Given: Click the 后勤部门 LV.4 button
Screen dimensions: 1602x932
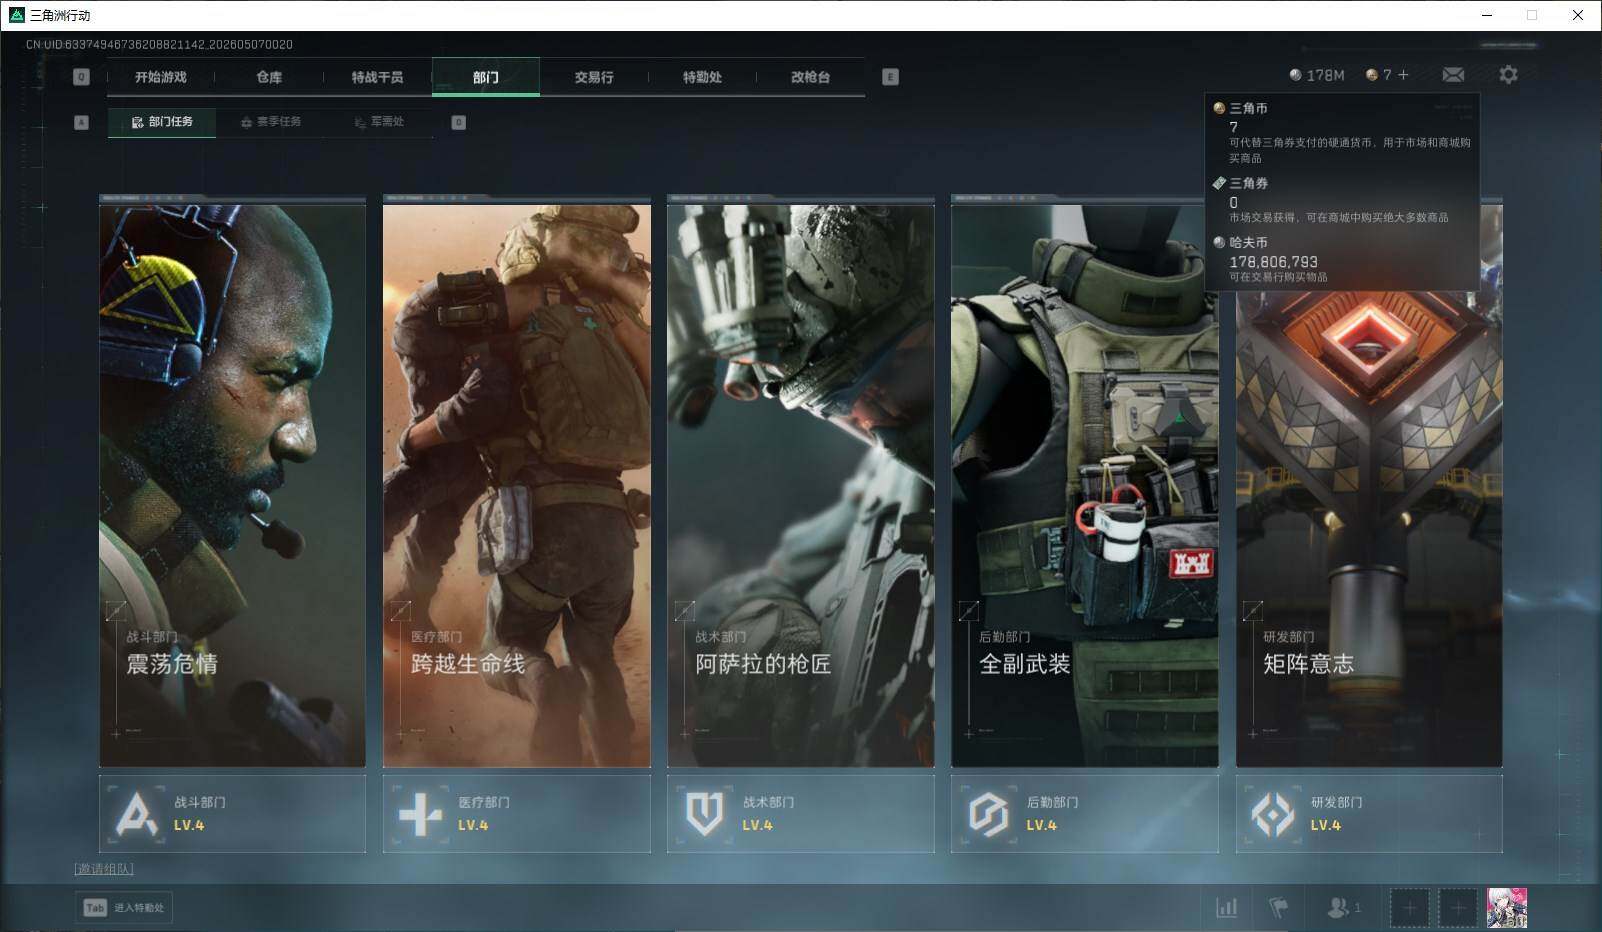Looking at the screenshot, I should (x=1085, y=814).
